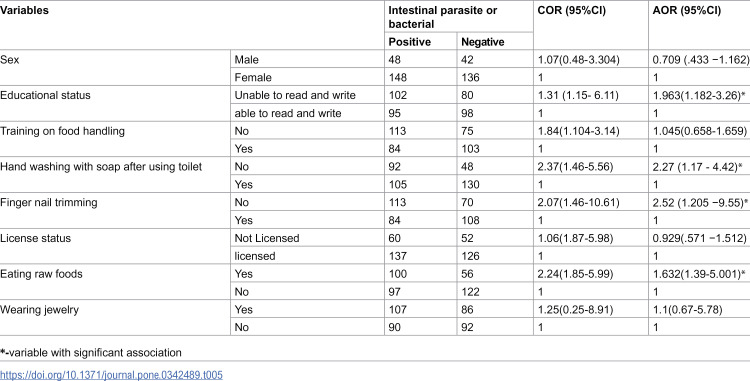Select the Hand washing with soap label
Screen dimensions: 750x381
(101, 167)
